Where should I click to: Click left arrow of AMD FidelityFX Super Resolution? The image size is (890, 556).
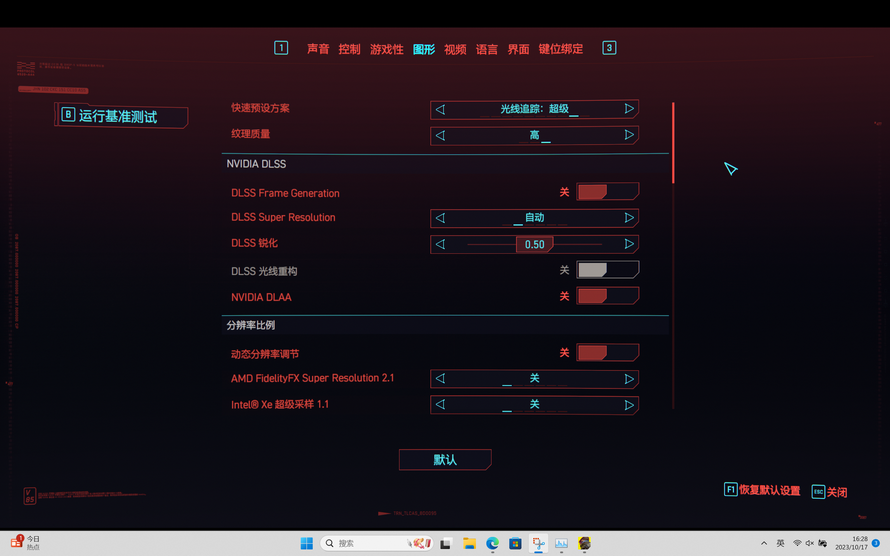440,378
